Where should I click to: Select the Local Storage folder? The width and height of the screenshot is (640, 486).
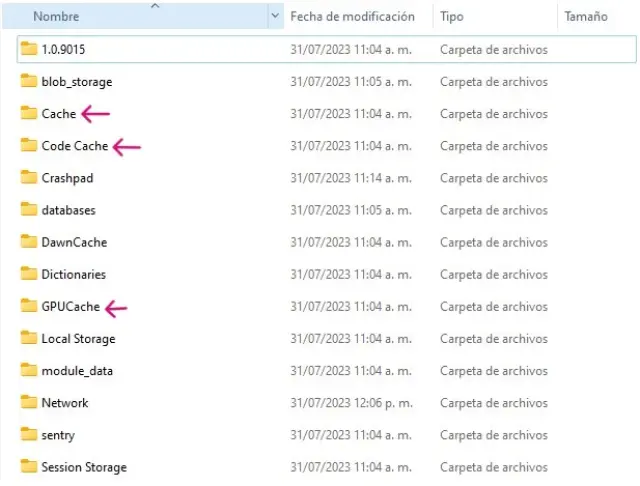(x=78, y=339)
